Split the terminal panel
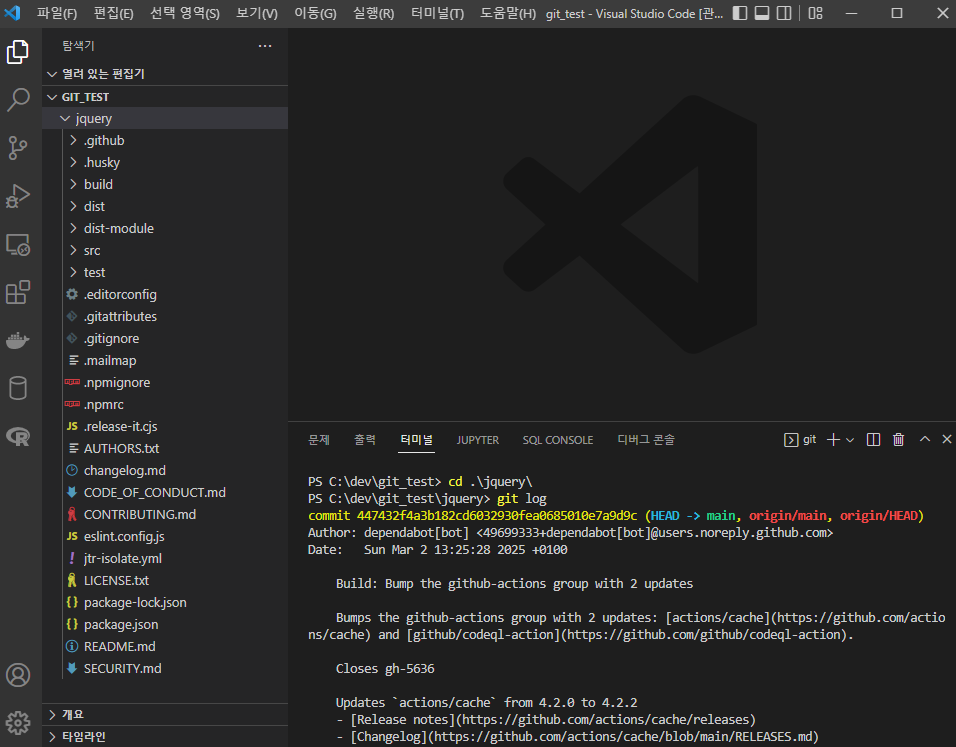Viewport: 956px width, 747px height. click(x=873, y=440)
